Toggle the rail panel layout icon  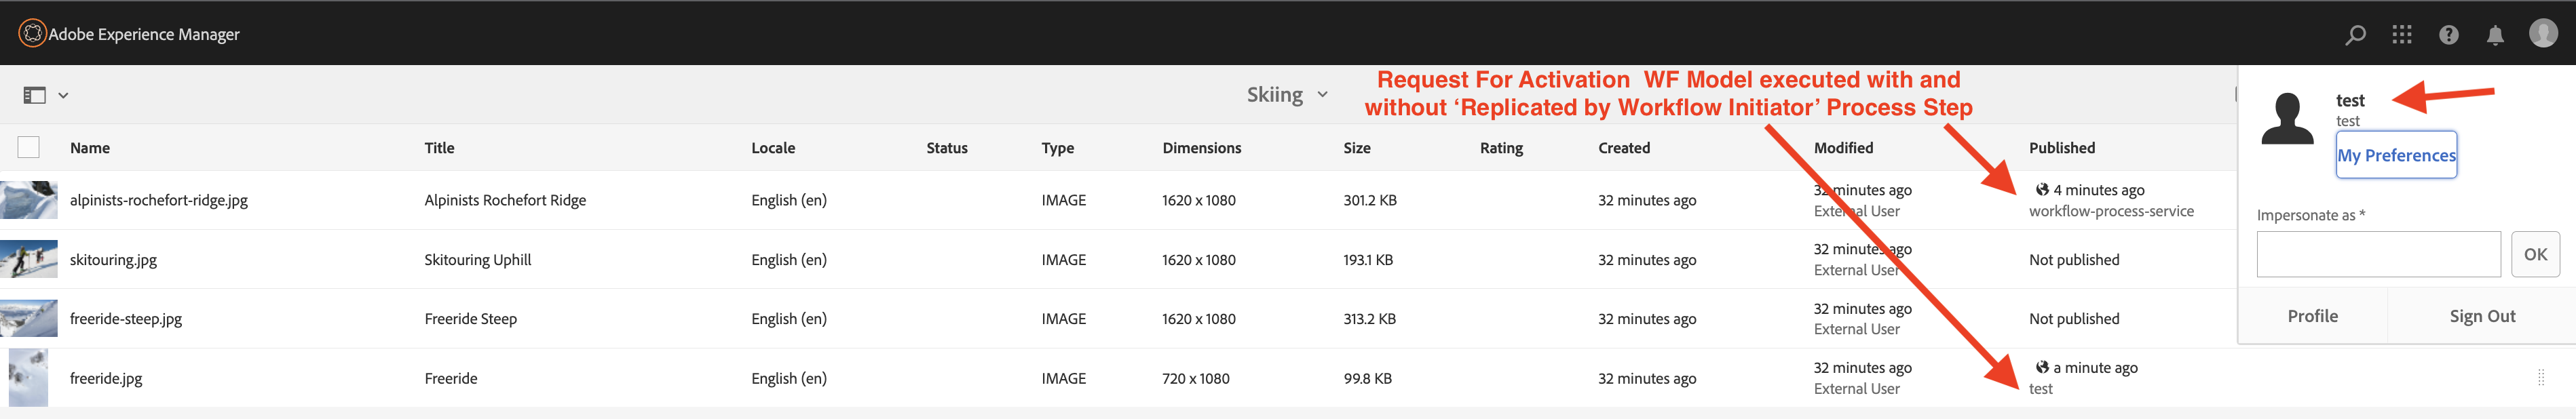click(35, 95)
